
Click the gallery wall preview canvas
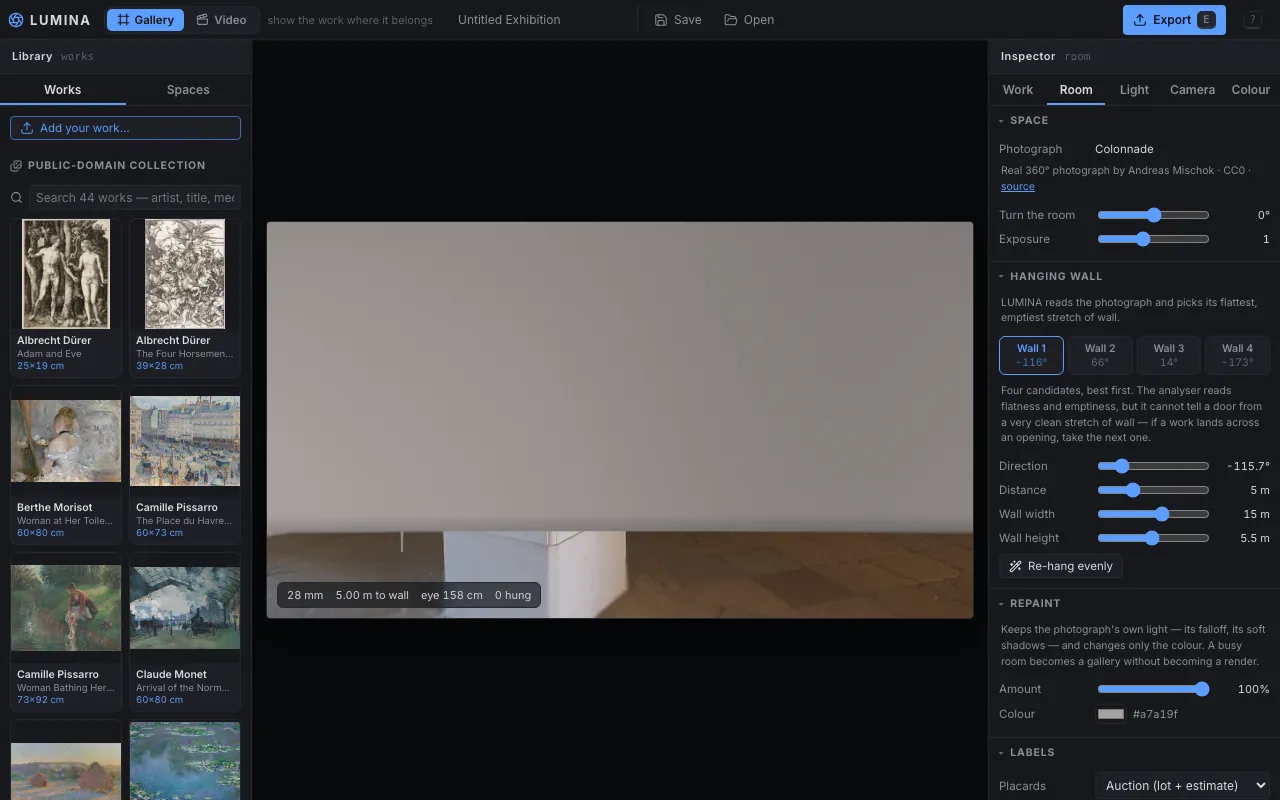point(620,420)
